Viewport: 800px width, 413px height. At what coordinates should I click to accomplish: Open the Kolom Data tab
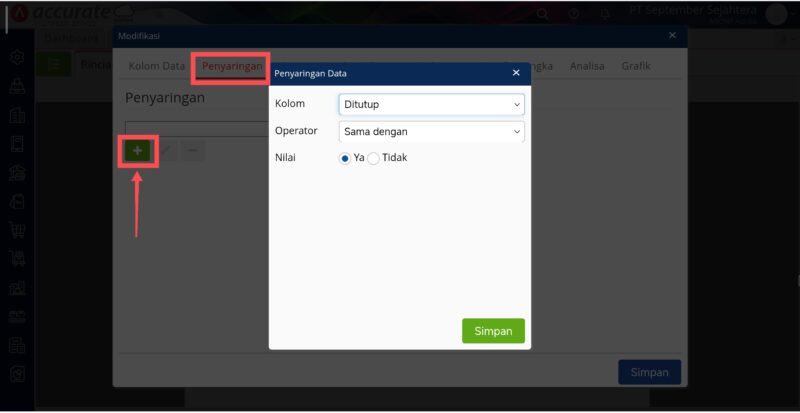pos(156,66)
